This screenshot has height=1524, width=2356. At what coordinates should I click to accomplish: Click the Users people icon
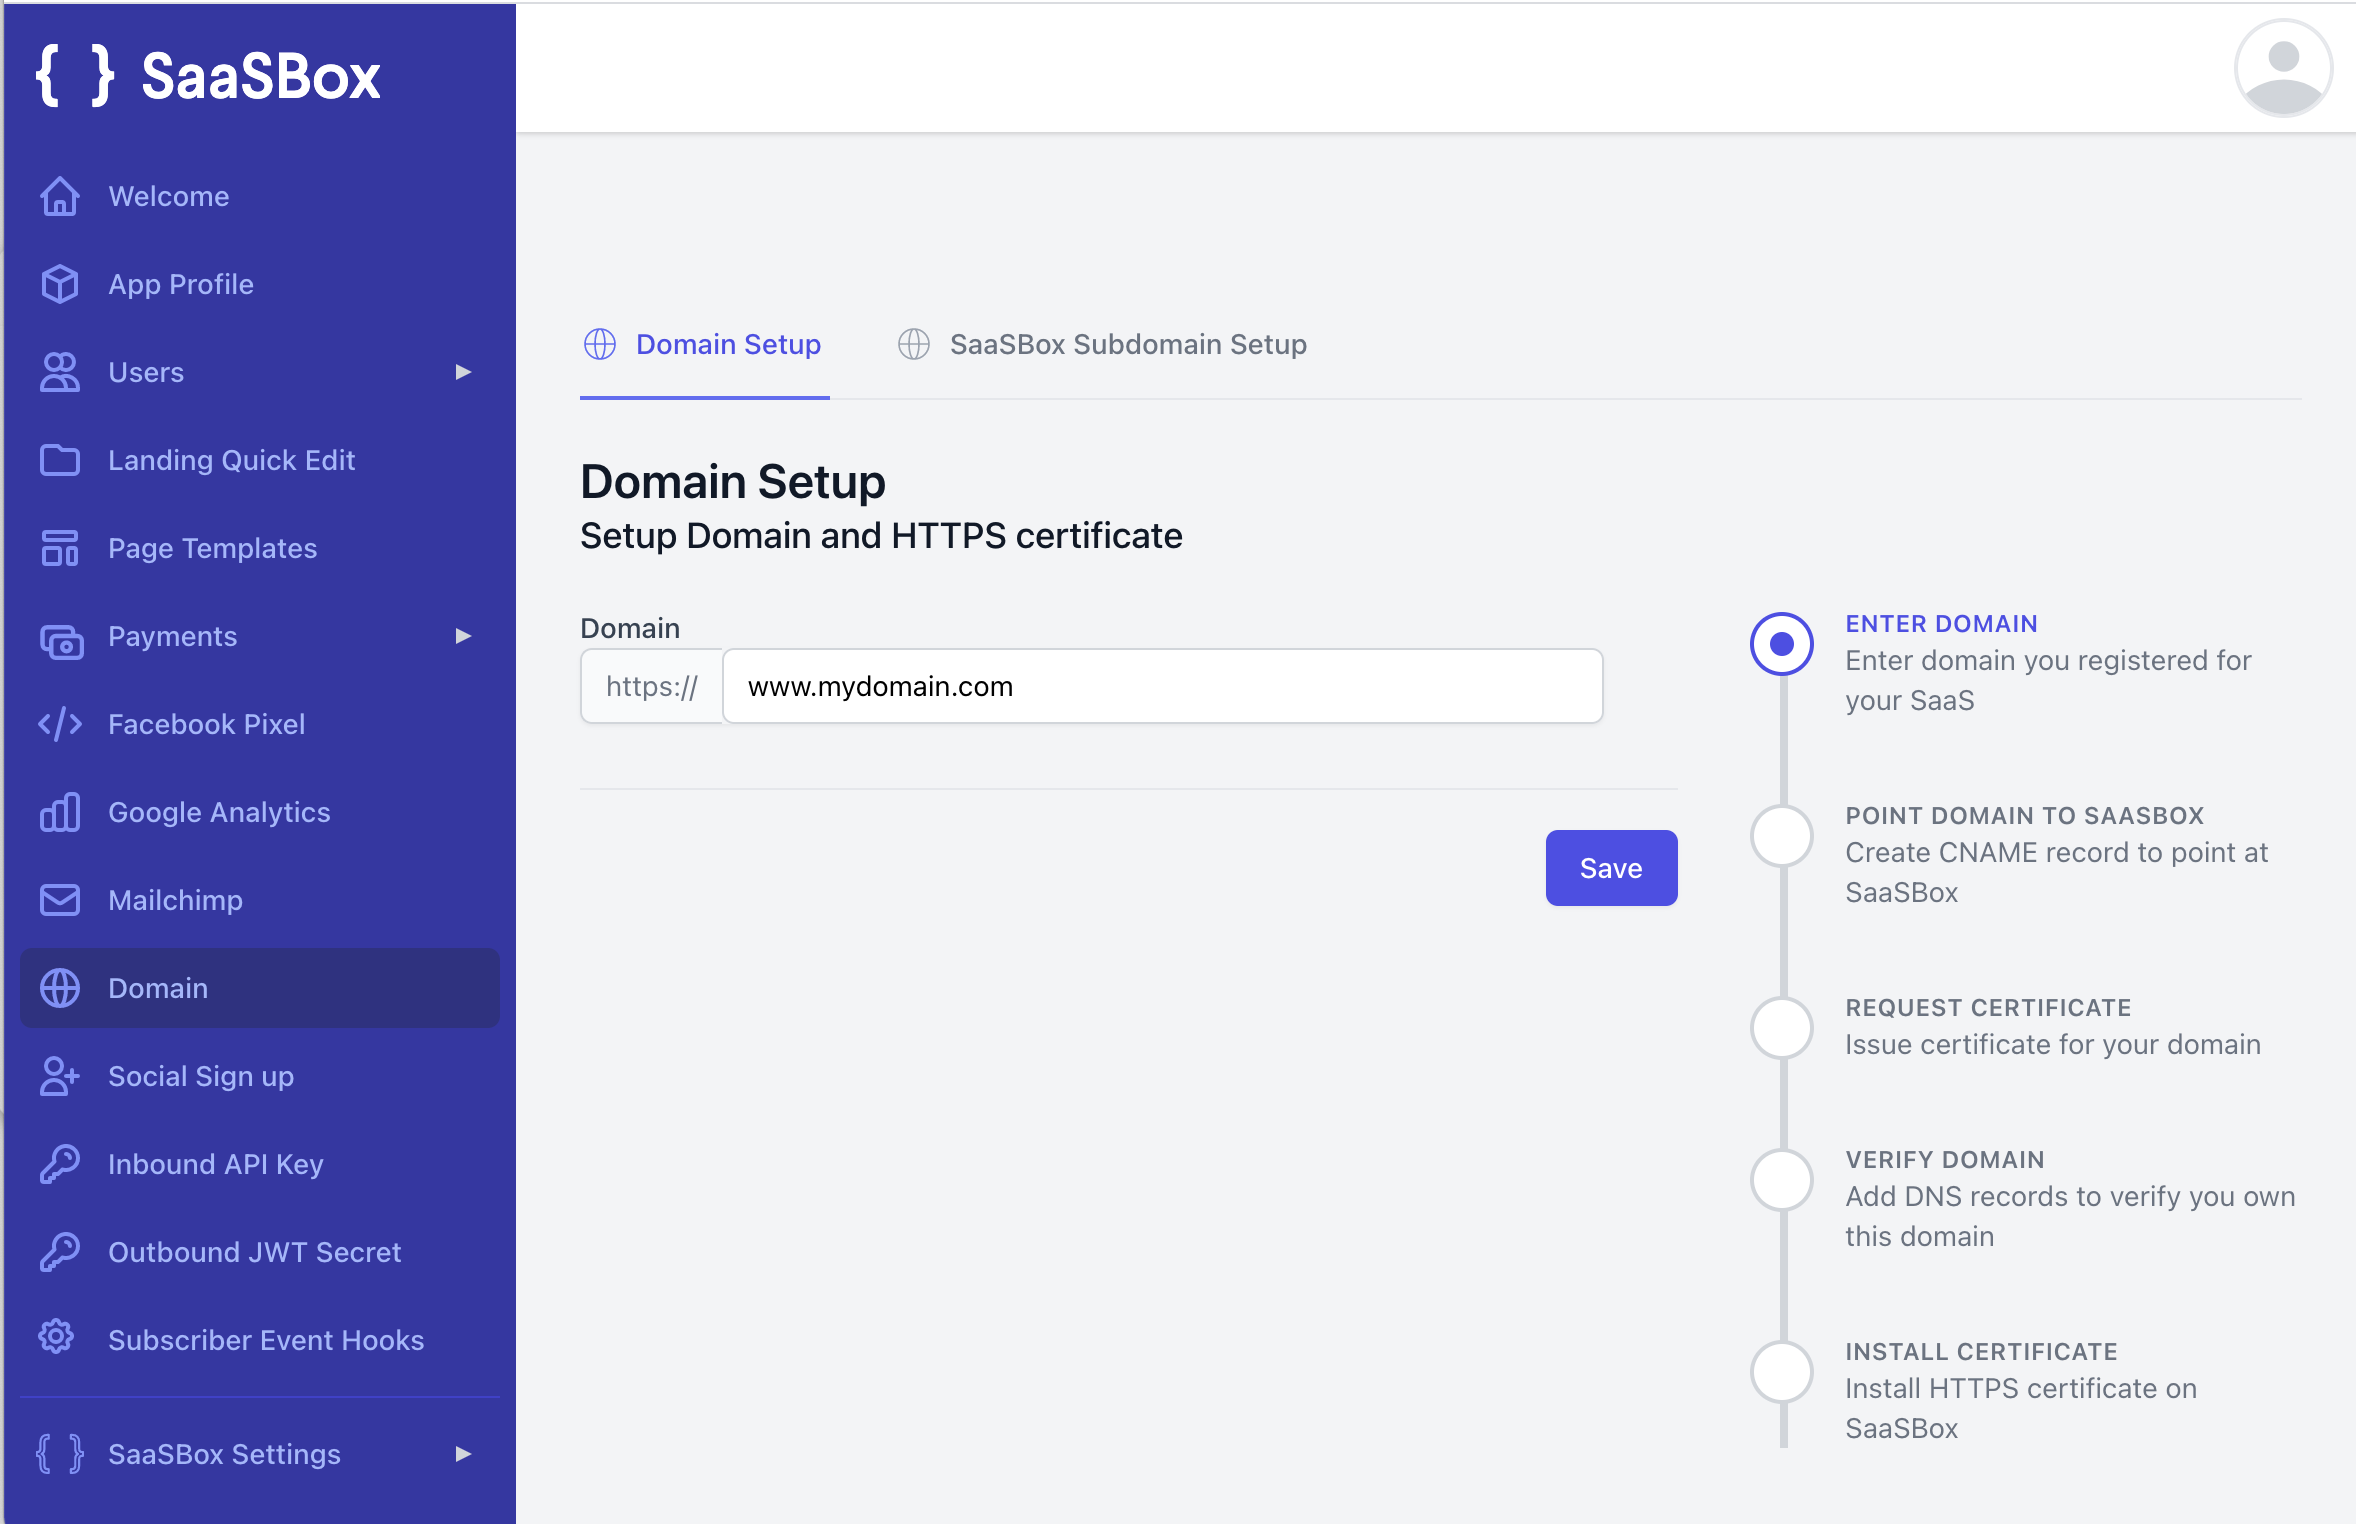tap(60, 372)
